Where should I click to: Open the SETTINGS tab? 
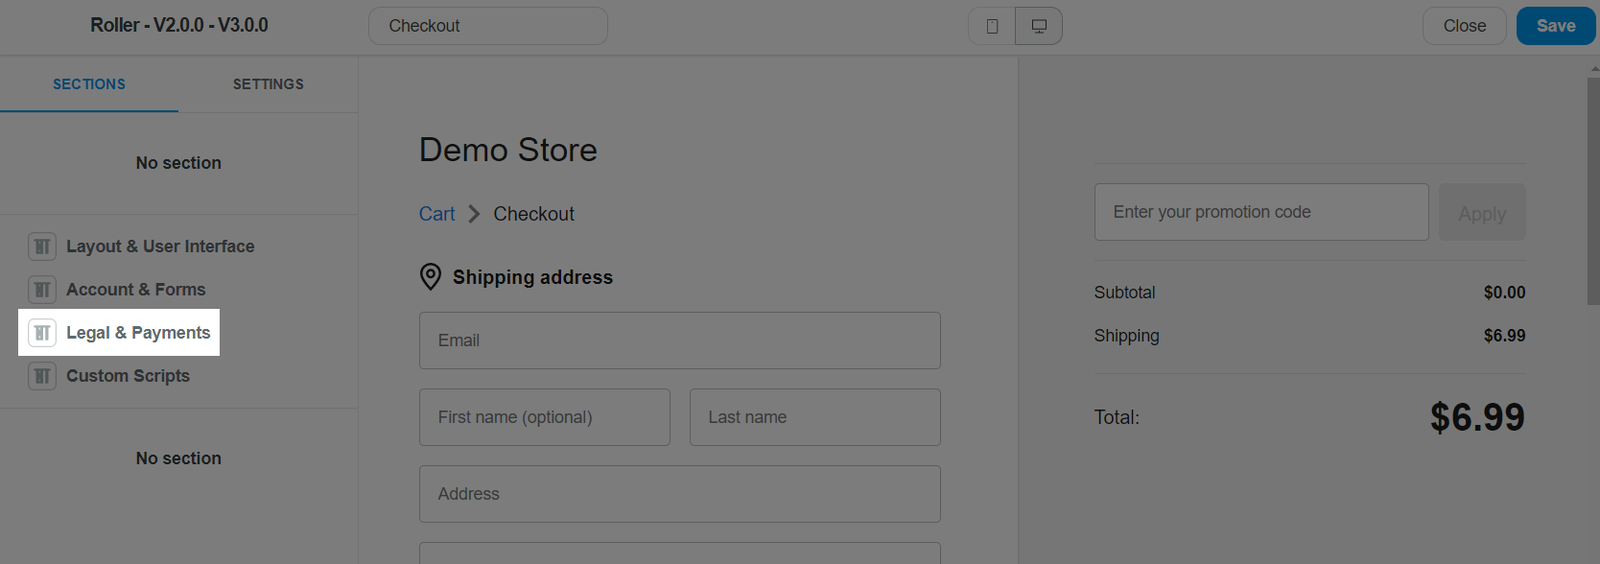point(268,84)
